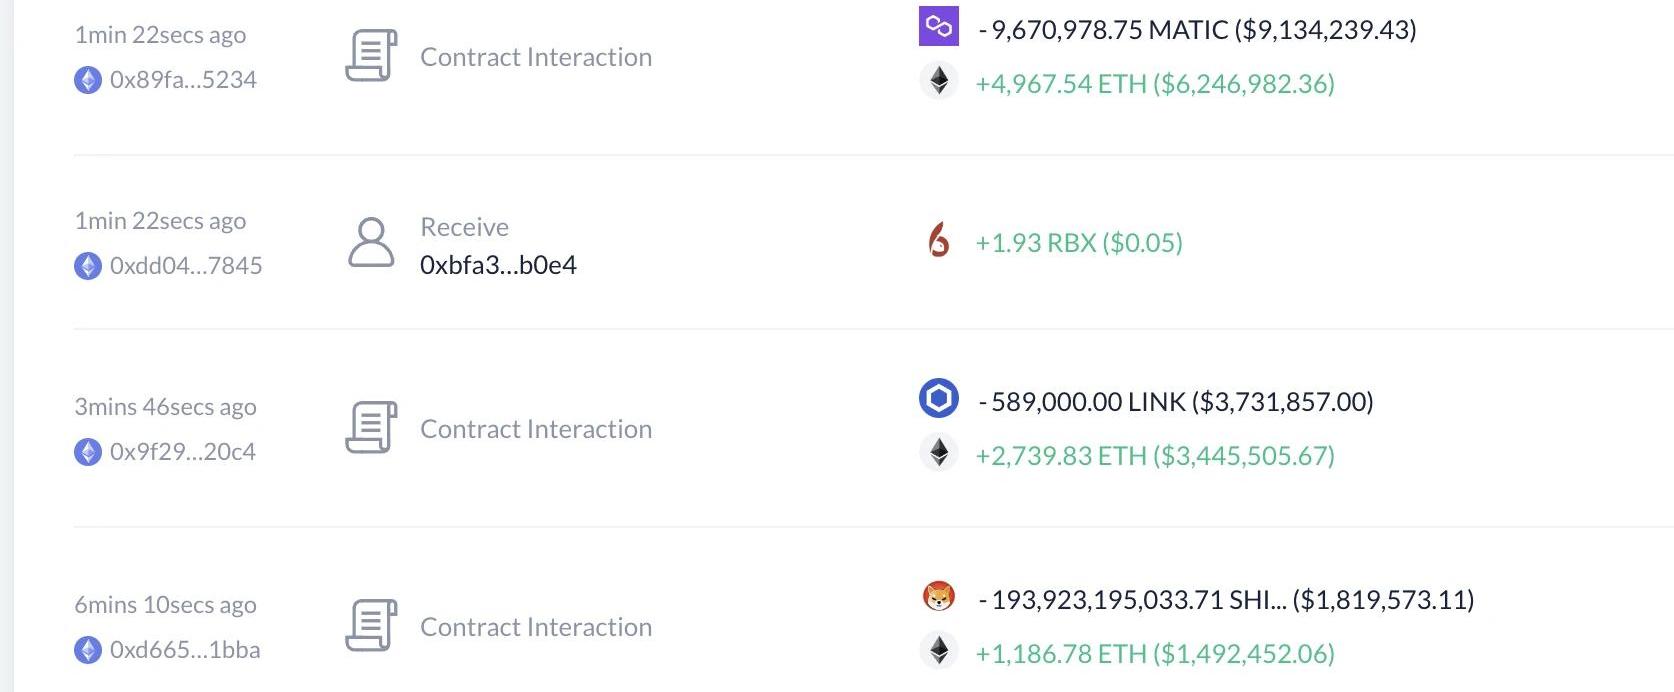This screenshot has width=1674, height=692.
Task: Click the purple MATIC token icon
Action: 938,26
